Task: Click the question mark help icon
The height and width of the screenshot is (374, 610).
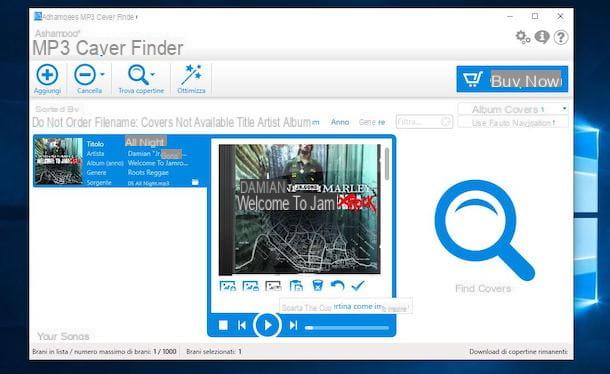Action: click(x=561, y=37)
